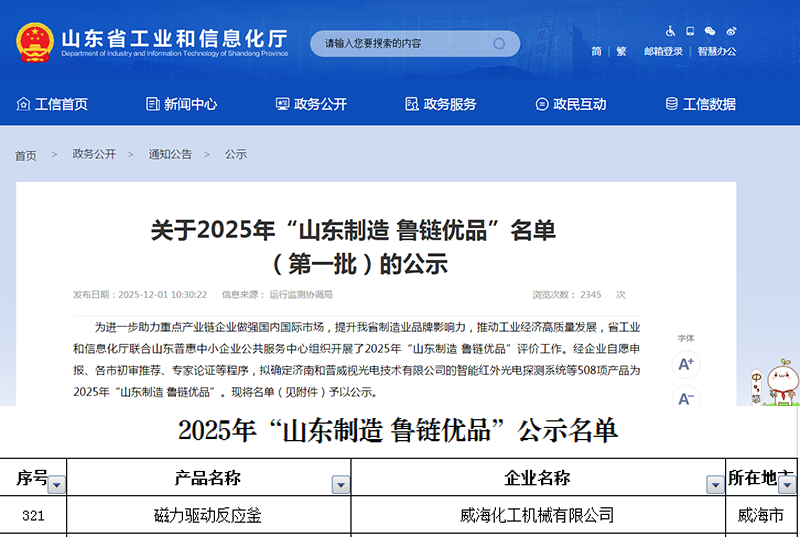800x537 pixels.
Task: Click 通知公告 in the breadcrumb
Action: pyautogui.click(x=170, y=154)
